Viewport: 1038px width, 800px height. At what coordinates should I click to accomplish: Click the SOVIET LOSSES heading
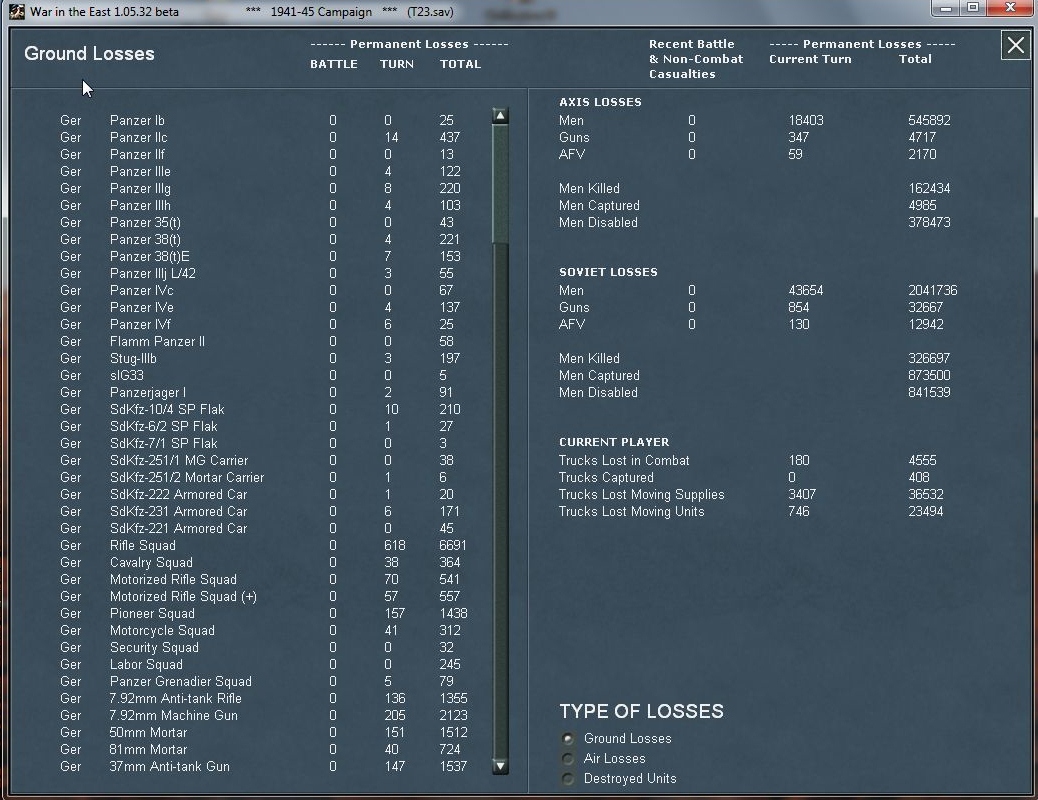[x=608, y=272]
